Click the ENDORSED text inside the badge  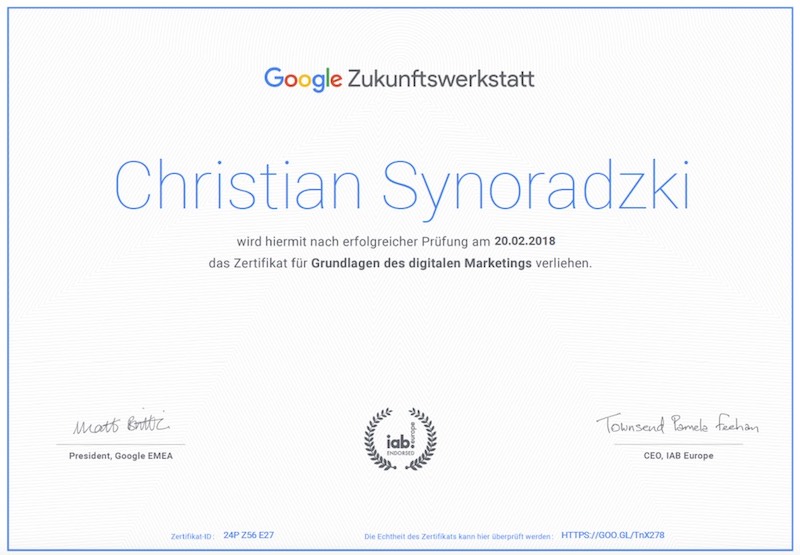click(x=400, y=451)
